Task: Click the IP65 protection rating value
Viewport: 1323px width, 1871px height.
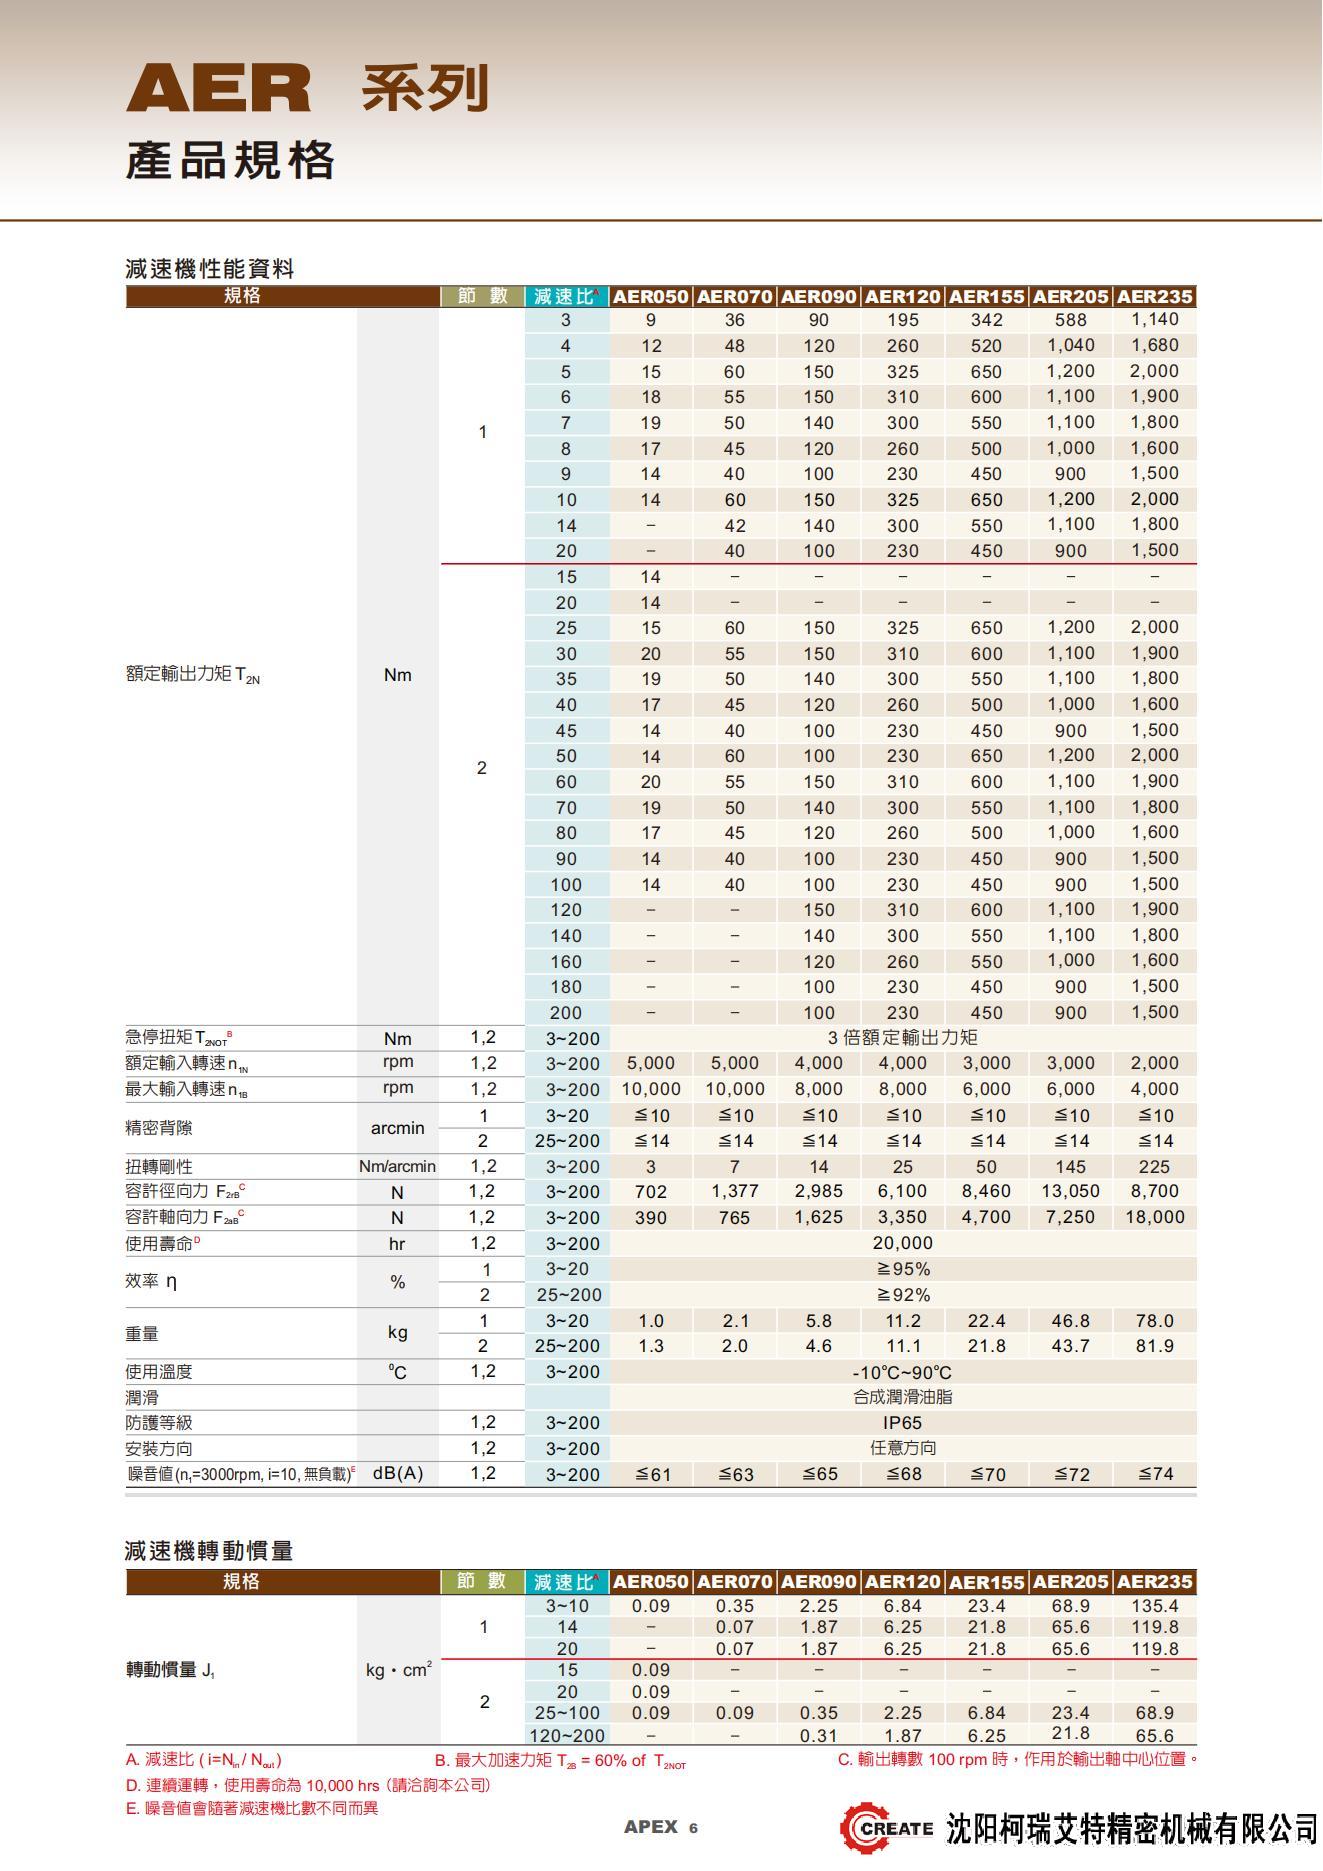Action: pos(902,1423)
